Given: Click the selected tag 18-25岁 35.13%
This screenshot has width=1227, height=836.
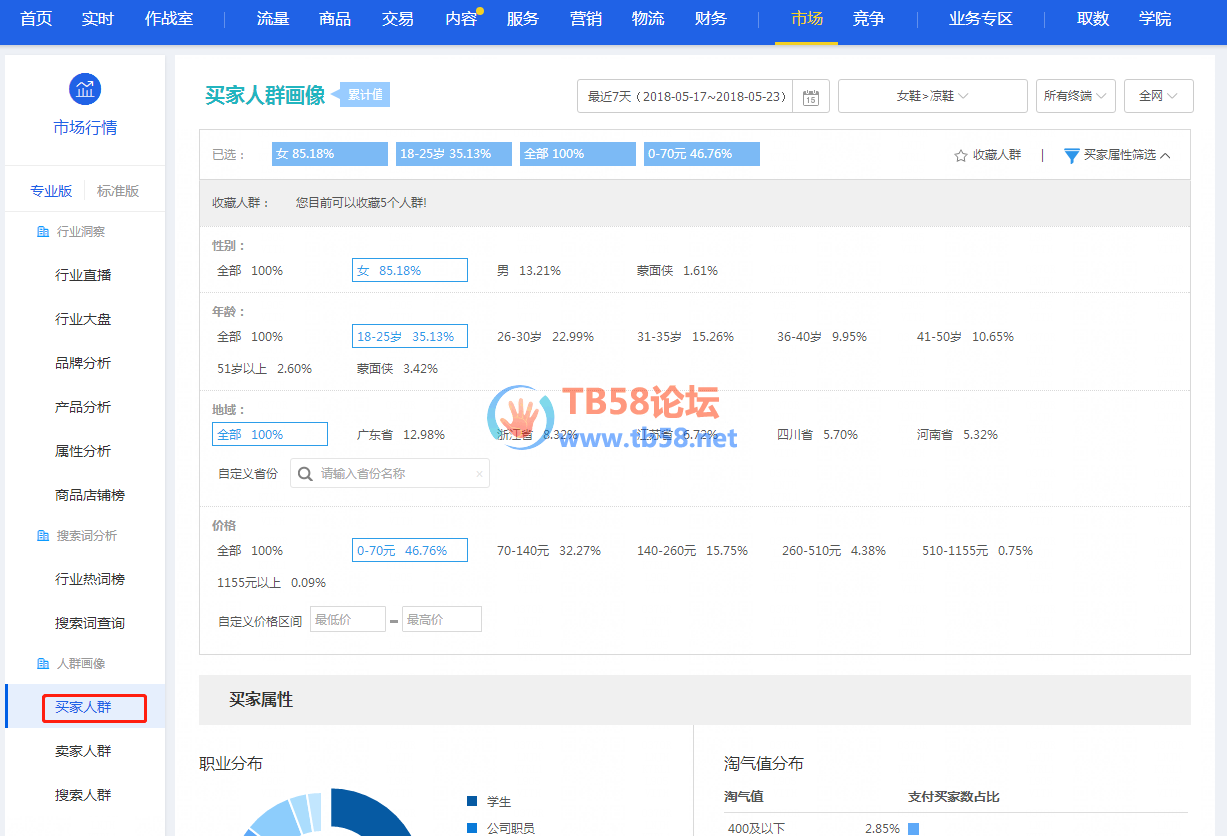Looking at the screenshot, I should 454,154.
